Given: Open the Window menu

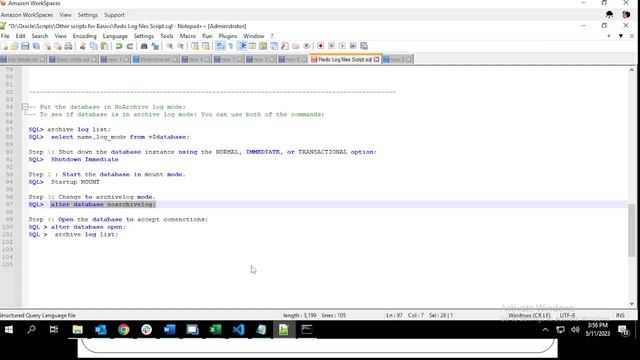Looking at the screenshot, I should (254, 36).
